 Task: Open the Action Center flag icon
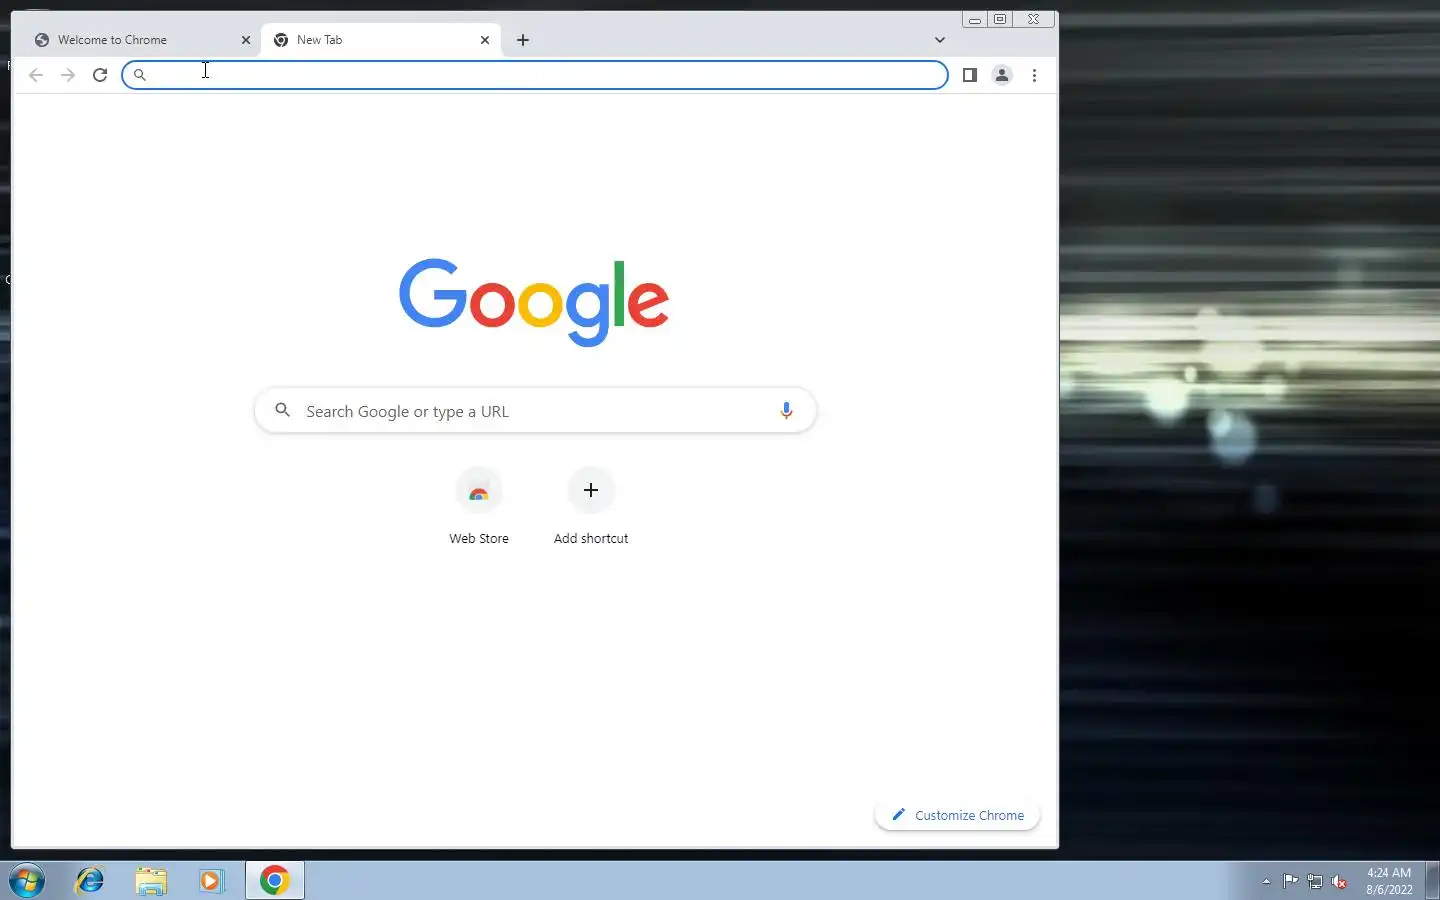[1291, 881]
